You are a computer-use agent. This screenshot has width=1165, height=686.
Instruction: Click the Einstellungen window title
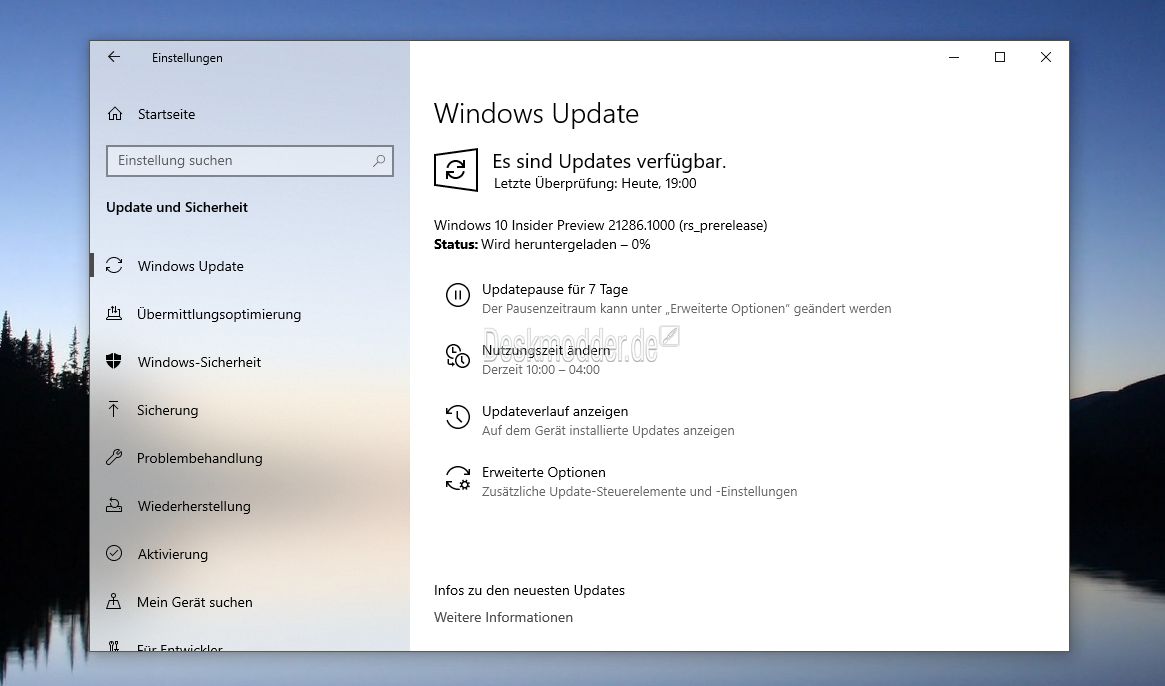(187, 58)
